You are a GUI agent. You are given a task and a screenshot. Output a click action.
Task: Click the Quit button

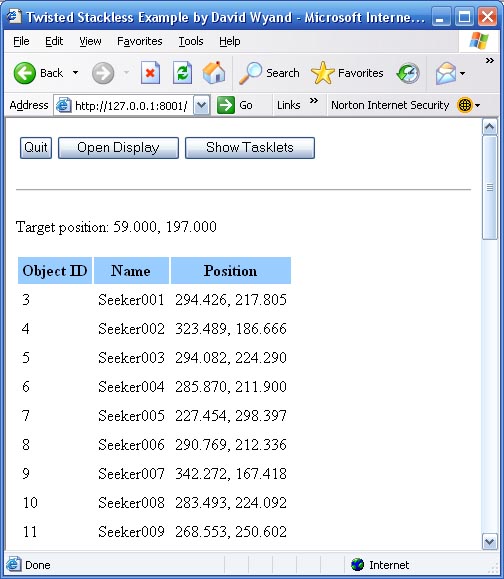(x=36, y=148)
